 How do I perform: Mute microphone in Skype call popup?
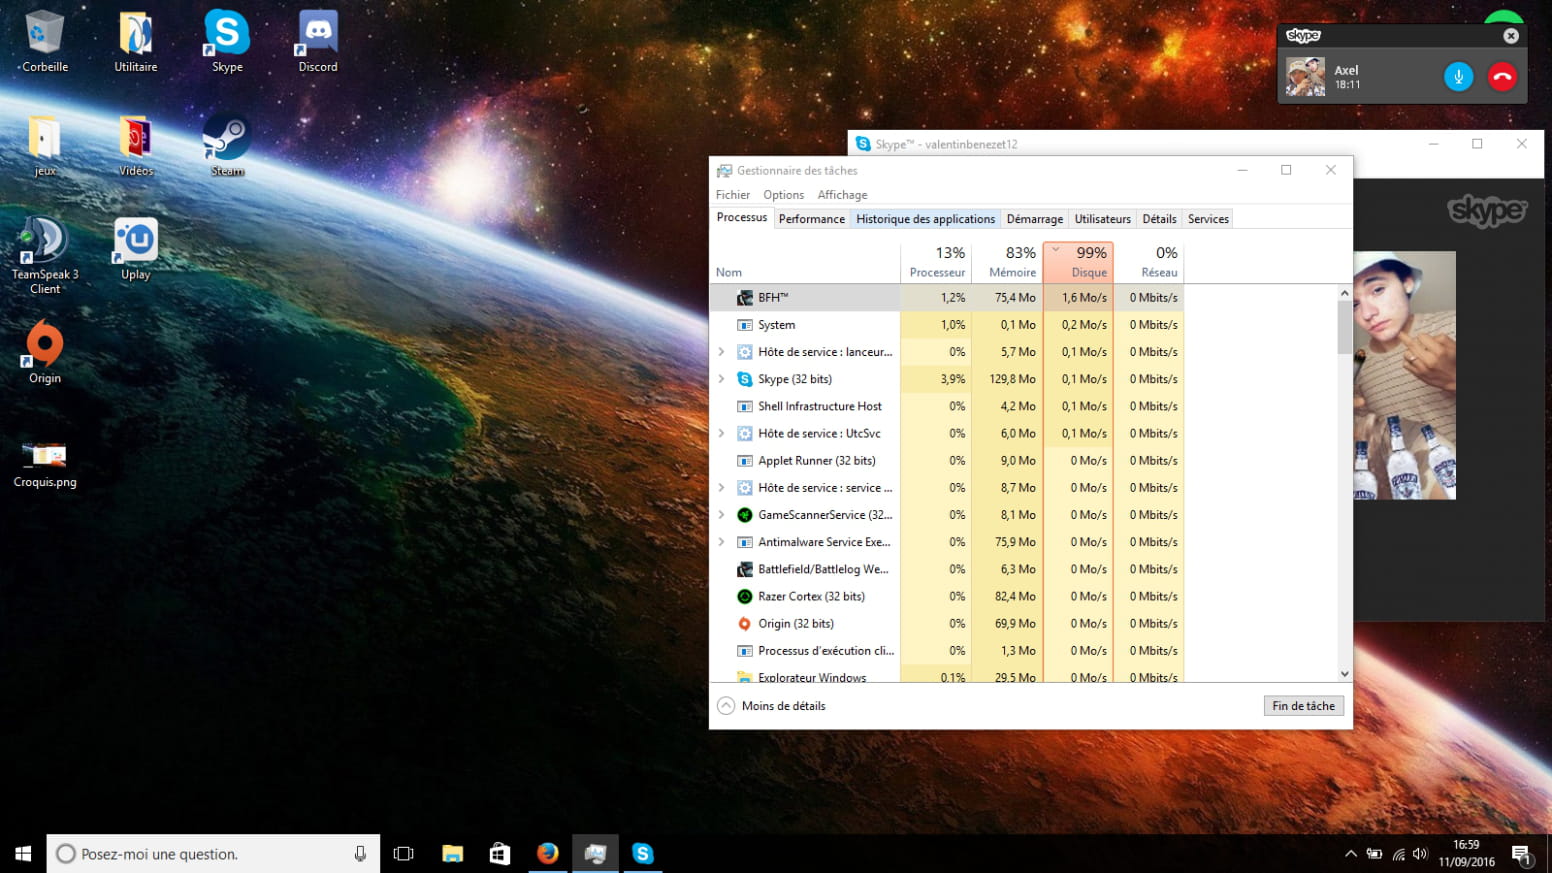tap(1458, 77)
